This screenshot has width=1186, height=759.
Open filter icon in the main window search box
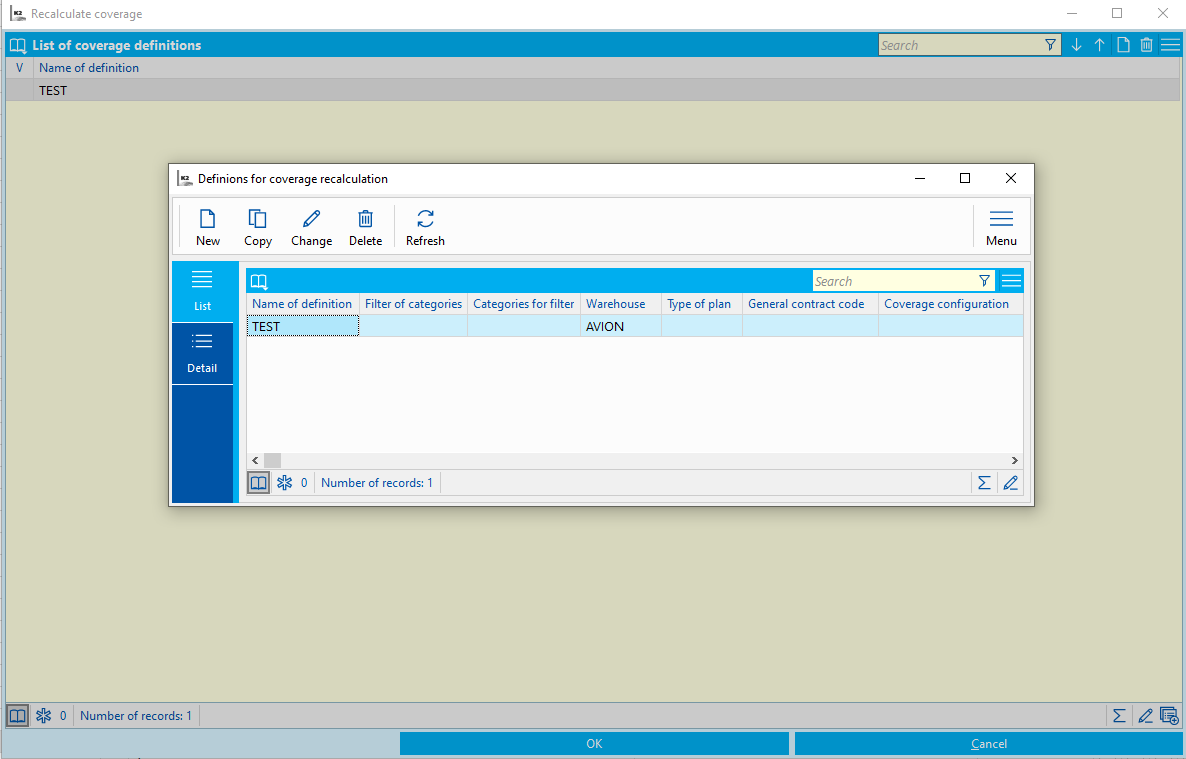[x=1051, y=45]
